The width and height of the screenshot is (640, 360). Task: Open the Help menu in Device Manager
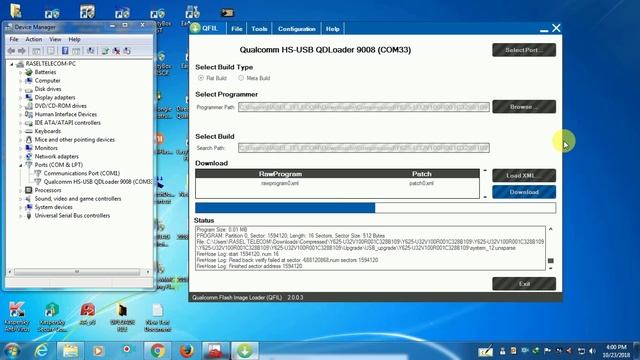pyautogui.click(x=74, y=39)
